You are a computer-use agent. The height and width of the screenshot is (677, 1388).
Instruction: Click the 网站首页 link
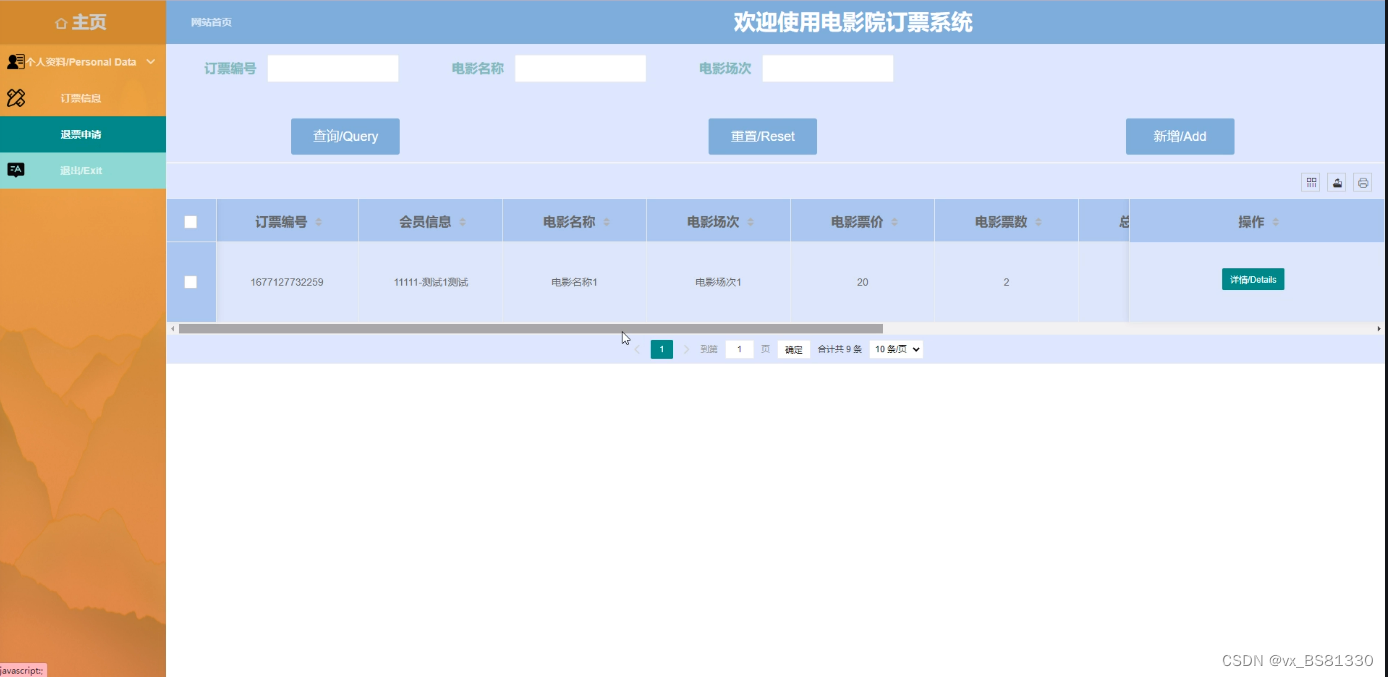click(211, 22)
